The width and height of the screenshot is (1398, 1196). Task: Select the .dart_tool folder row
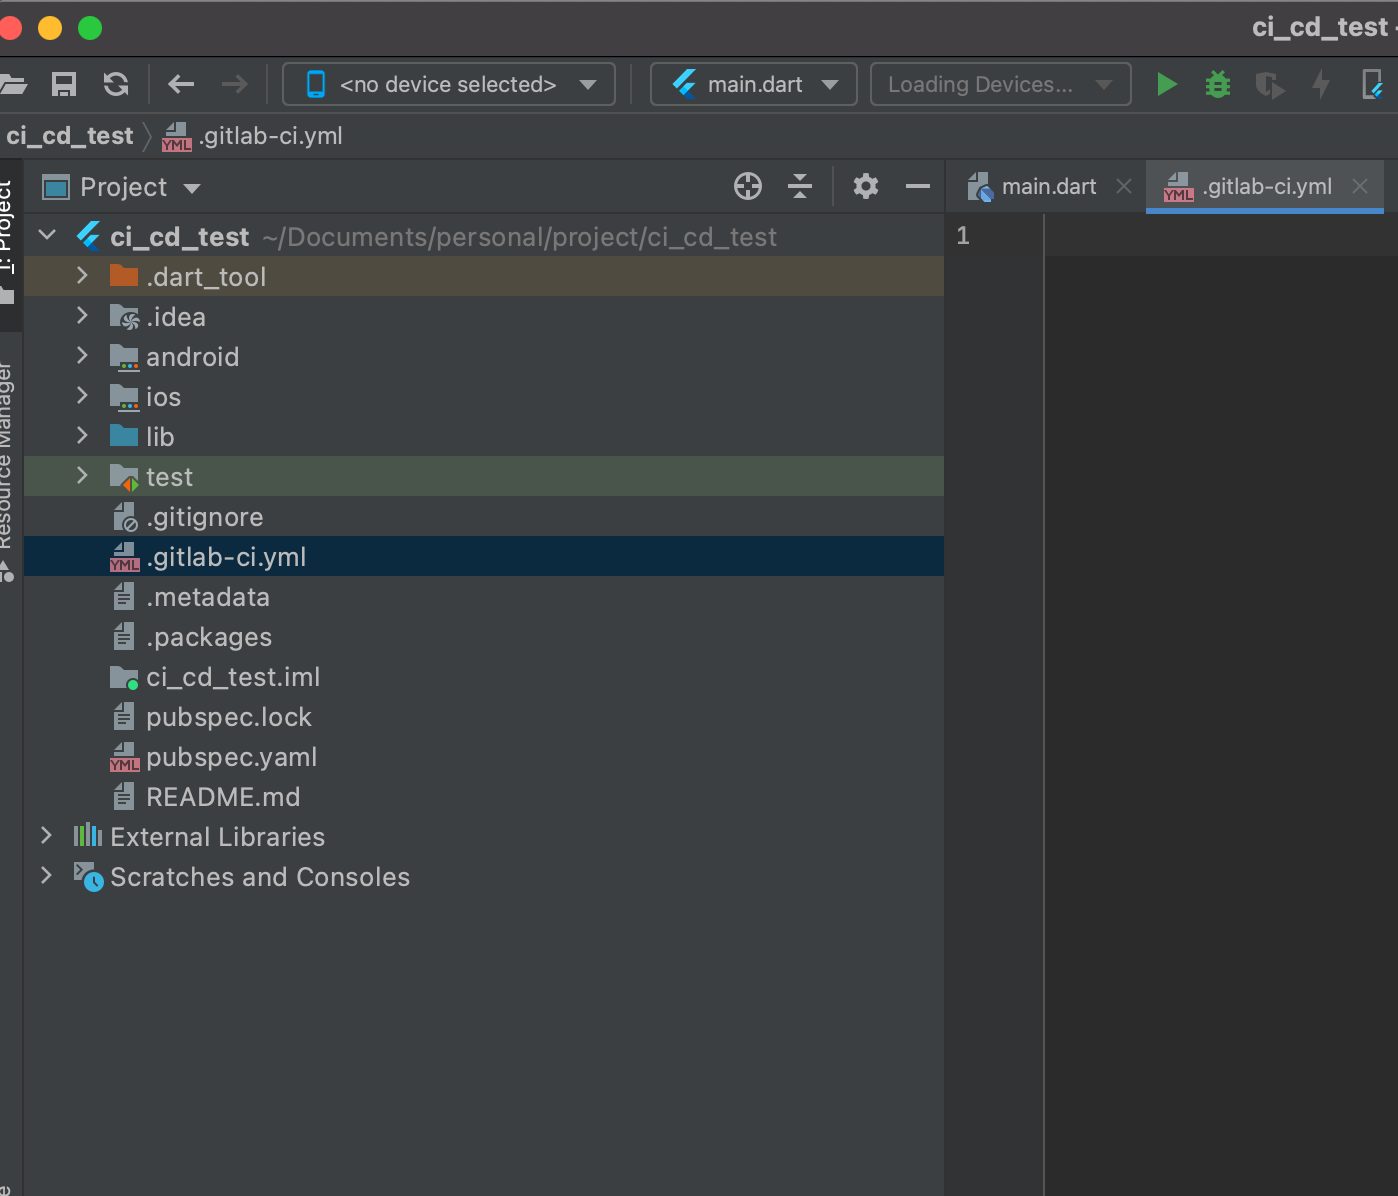[x=484, y=276]
